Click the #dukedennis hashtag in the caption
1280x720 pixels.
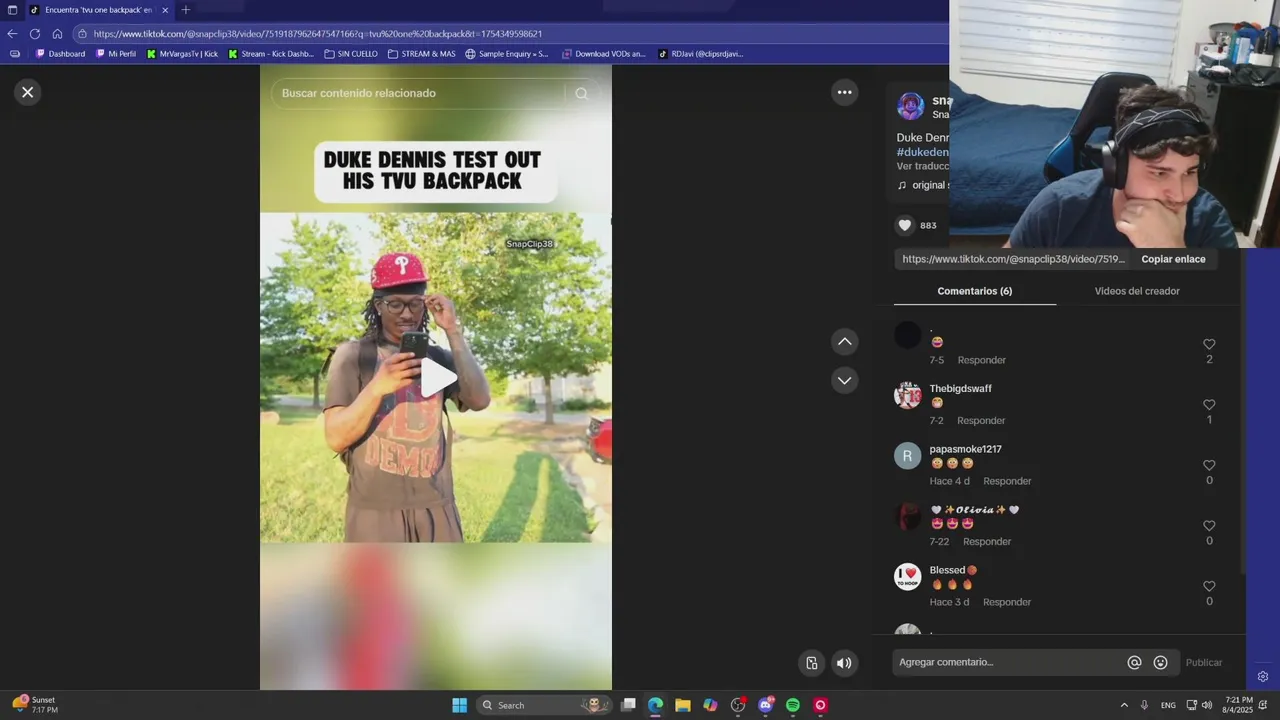[x=923, y=152]
